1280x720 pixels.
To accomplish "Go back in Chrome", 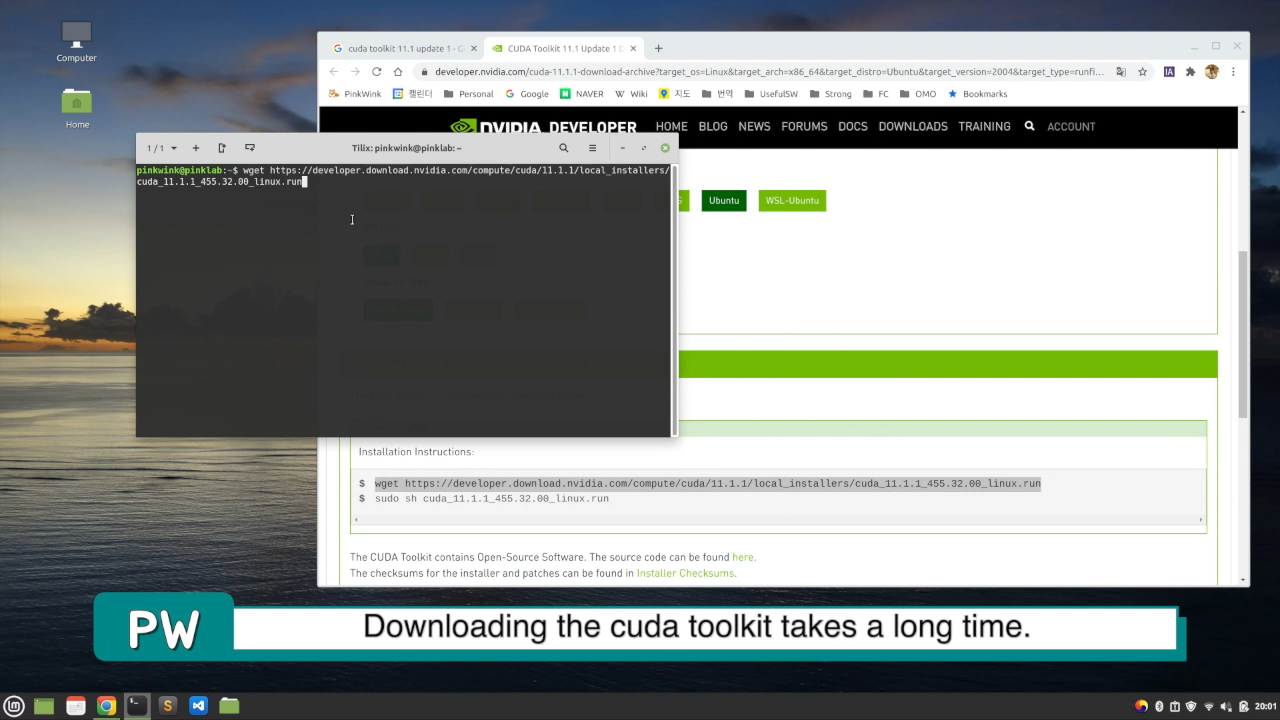I will [x=334, y=72].
